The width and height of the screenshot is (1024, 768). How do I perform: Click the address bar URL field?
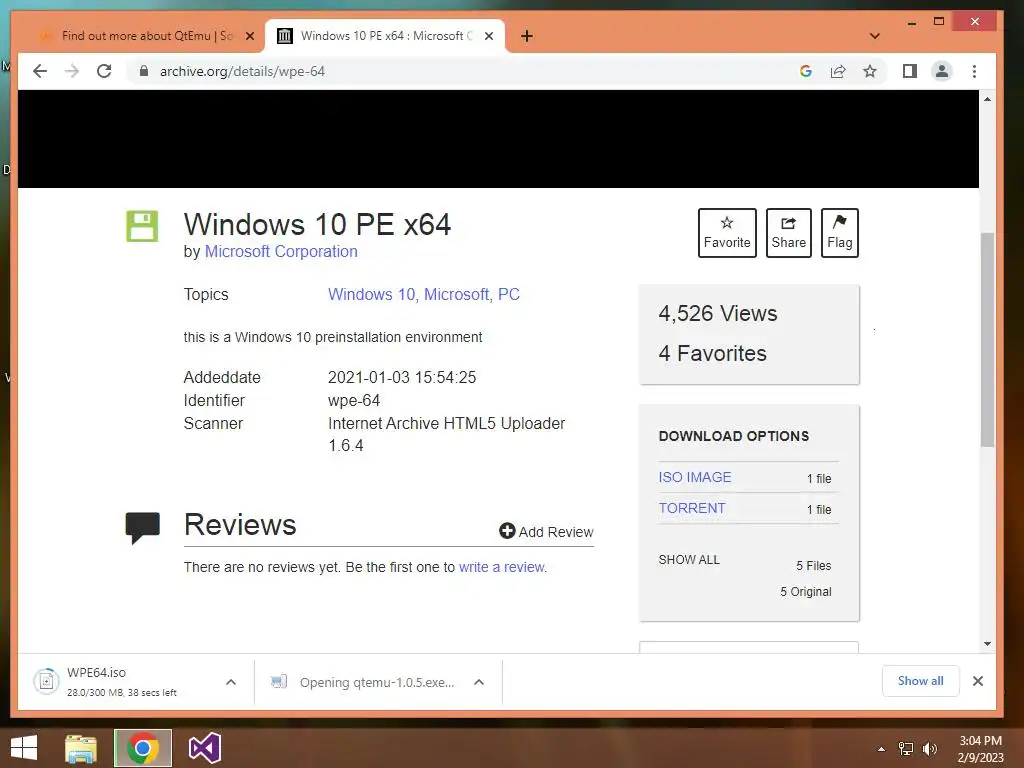(x=457, y=71)
